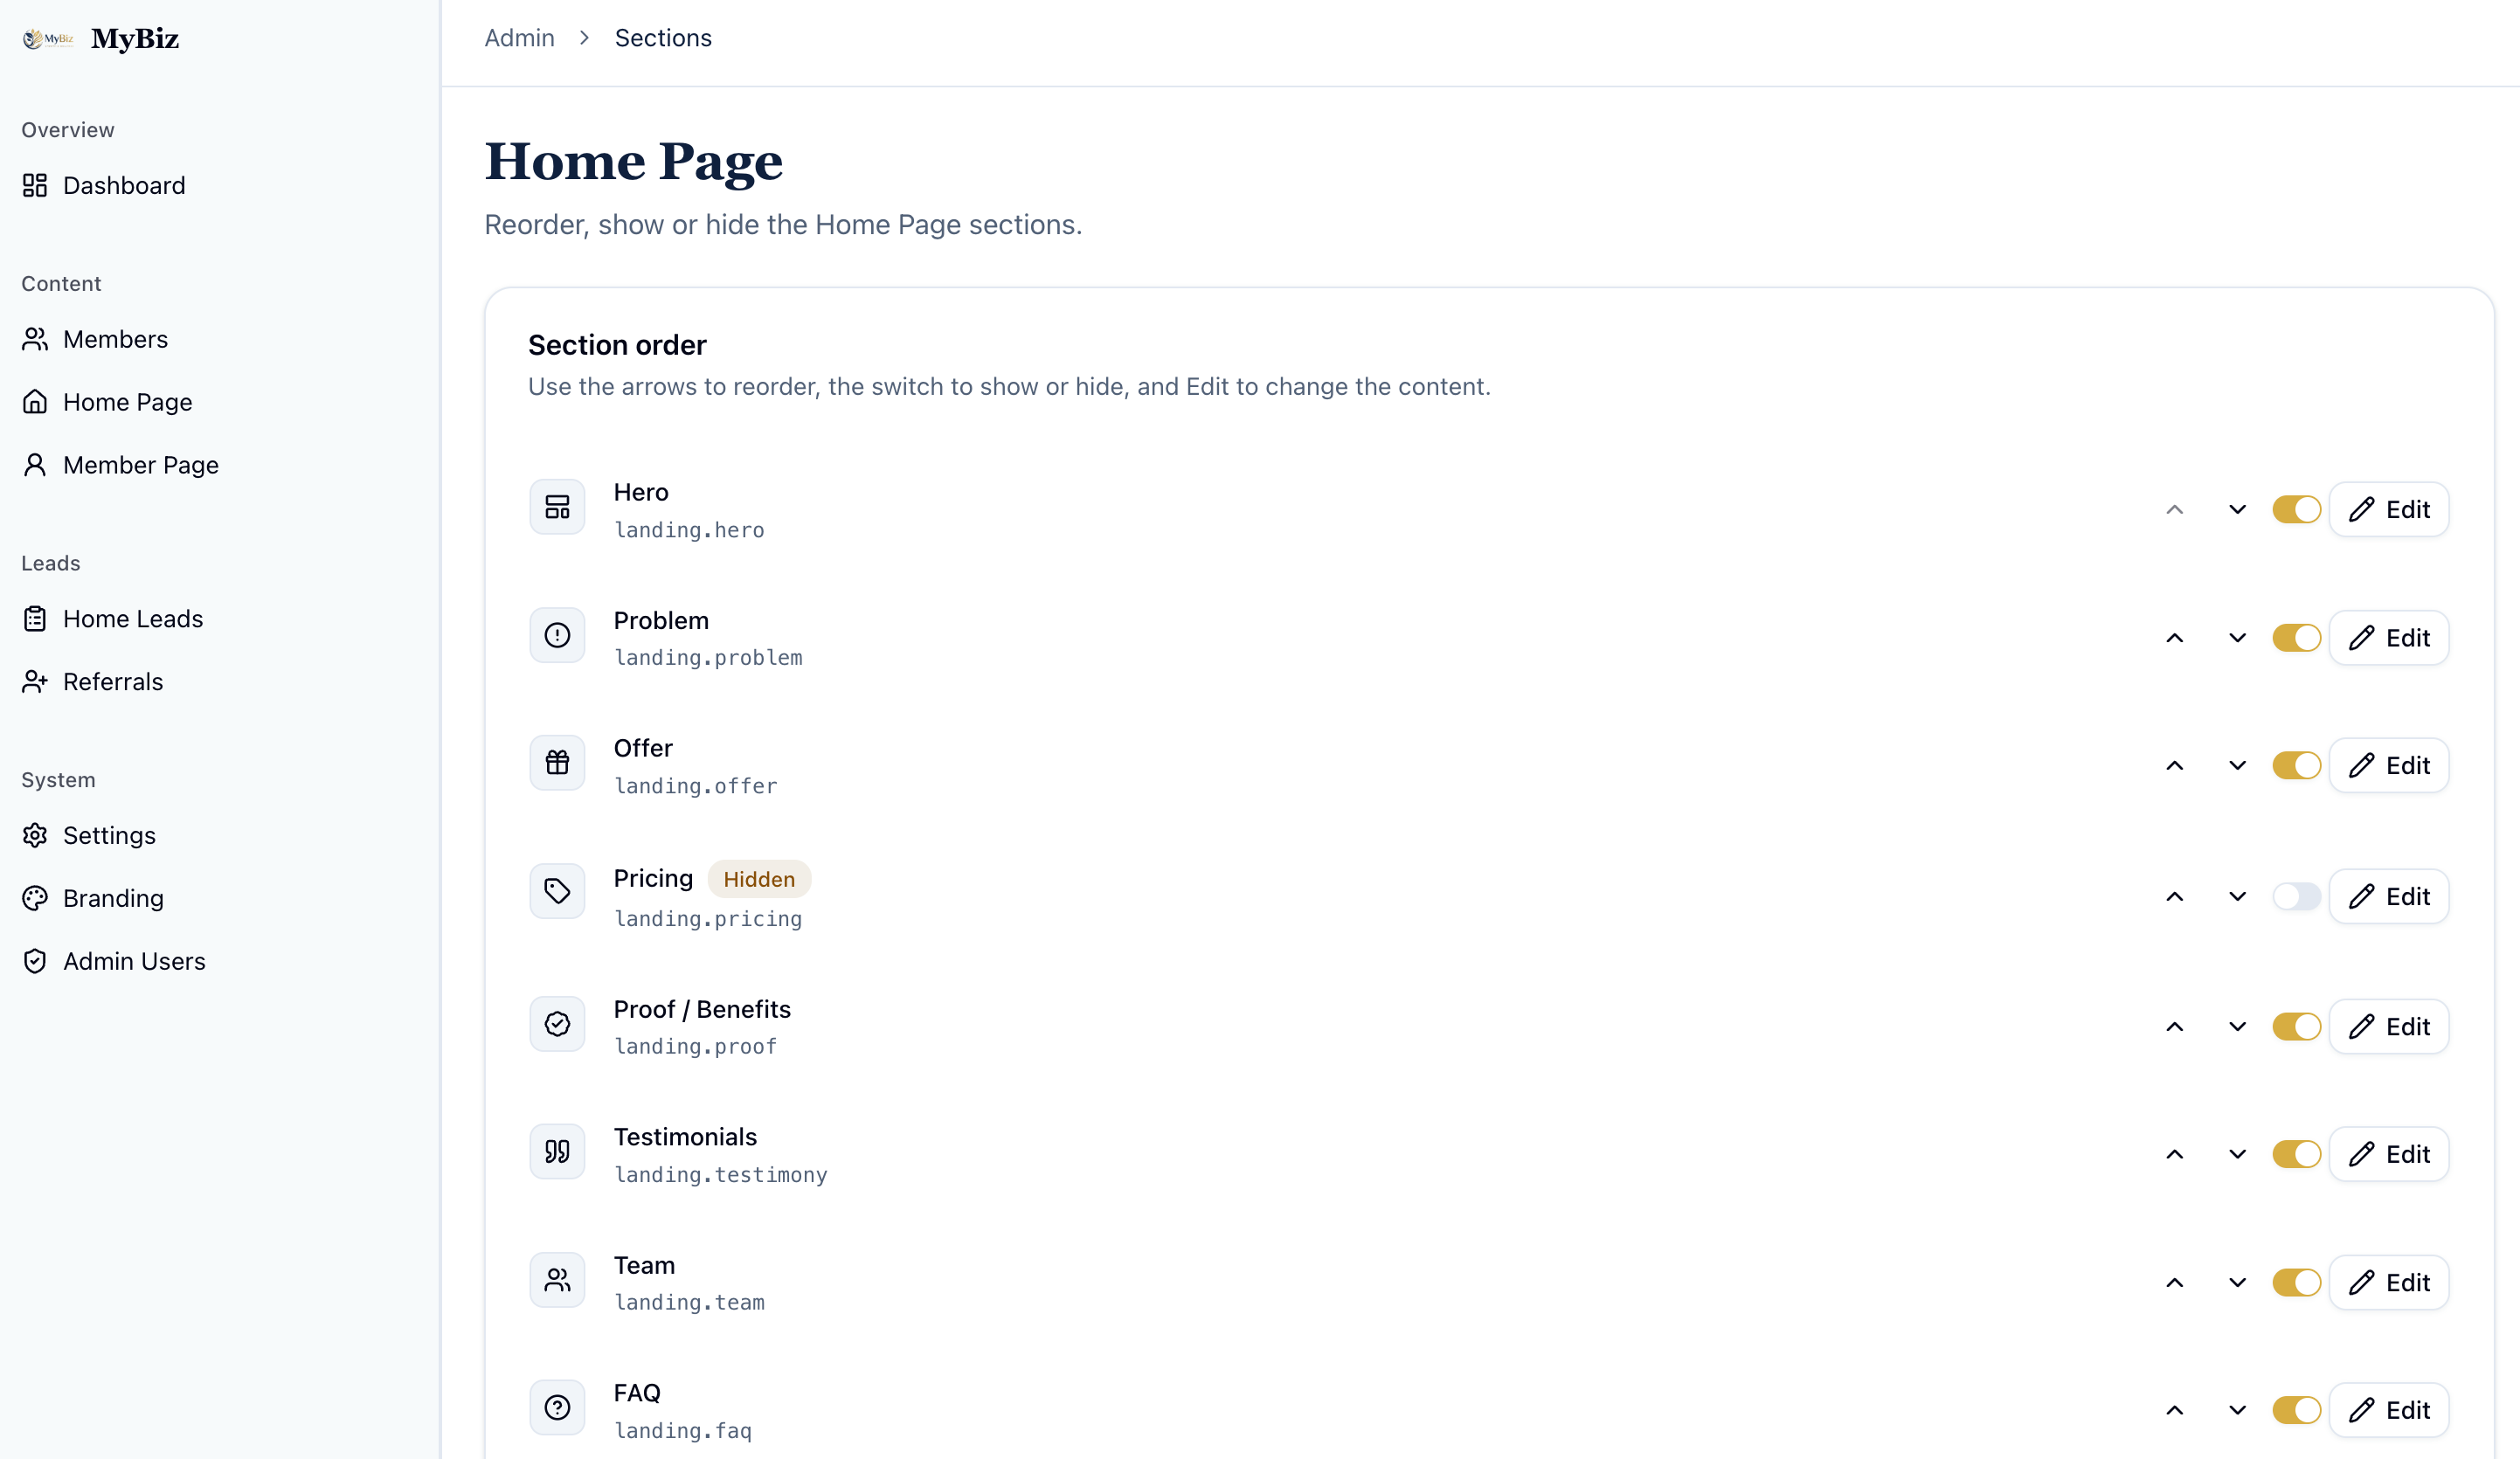Click the Proof / Benefits badge icon
Image resolution: width=2520 pixels, height=1459 pixels.
(x=557, y=1025)
